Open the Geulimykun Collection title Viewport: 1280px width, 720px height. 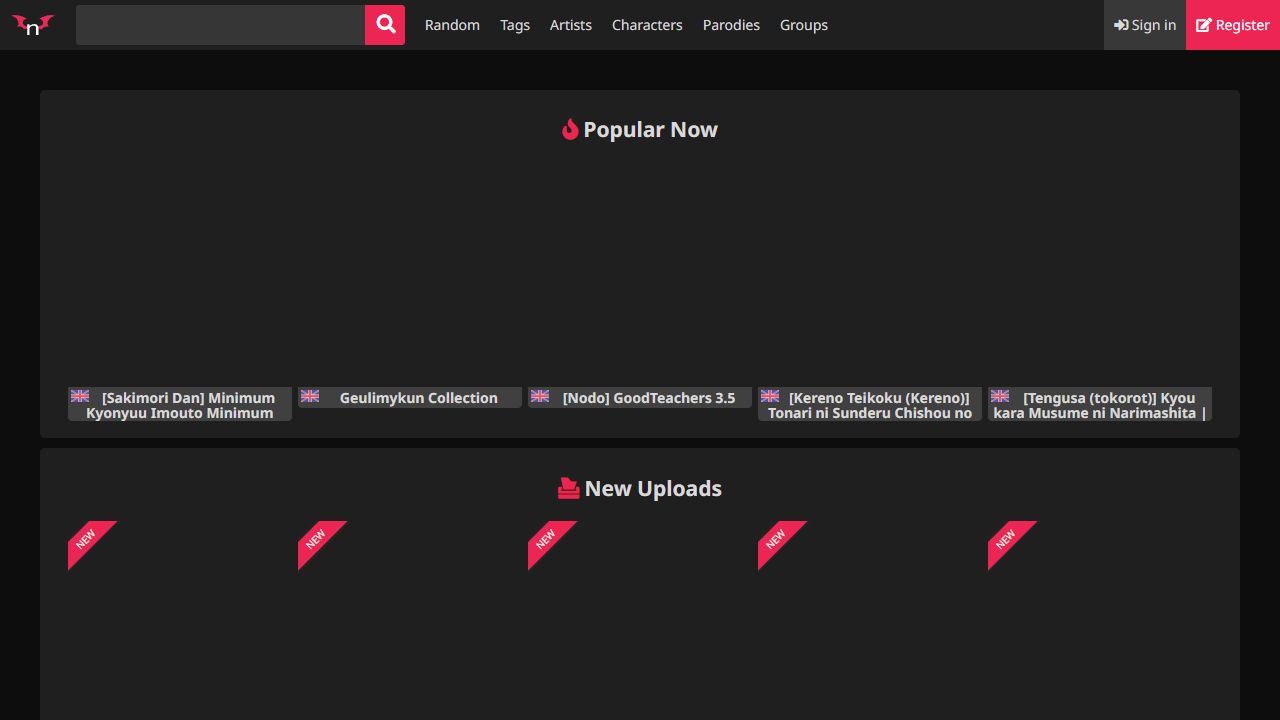click(419, 398)
